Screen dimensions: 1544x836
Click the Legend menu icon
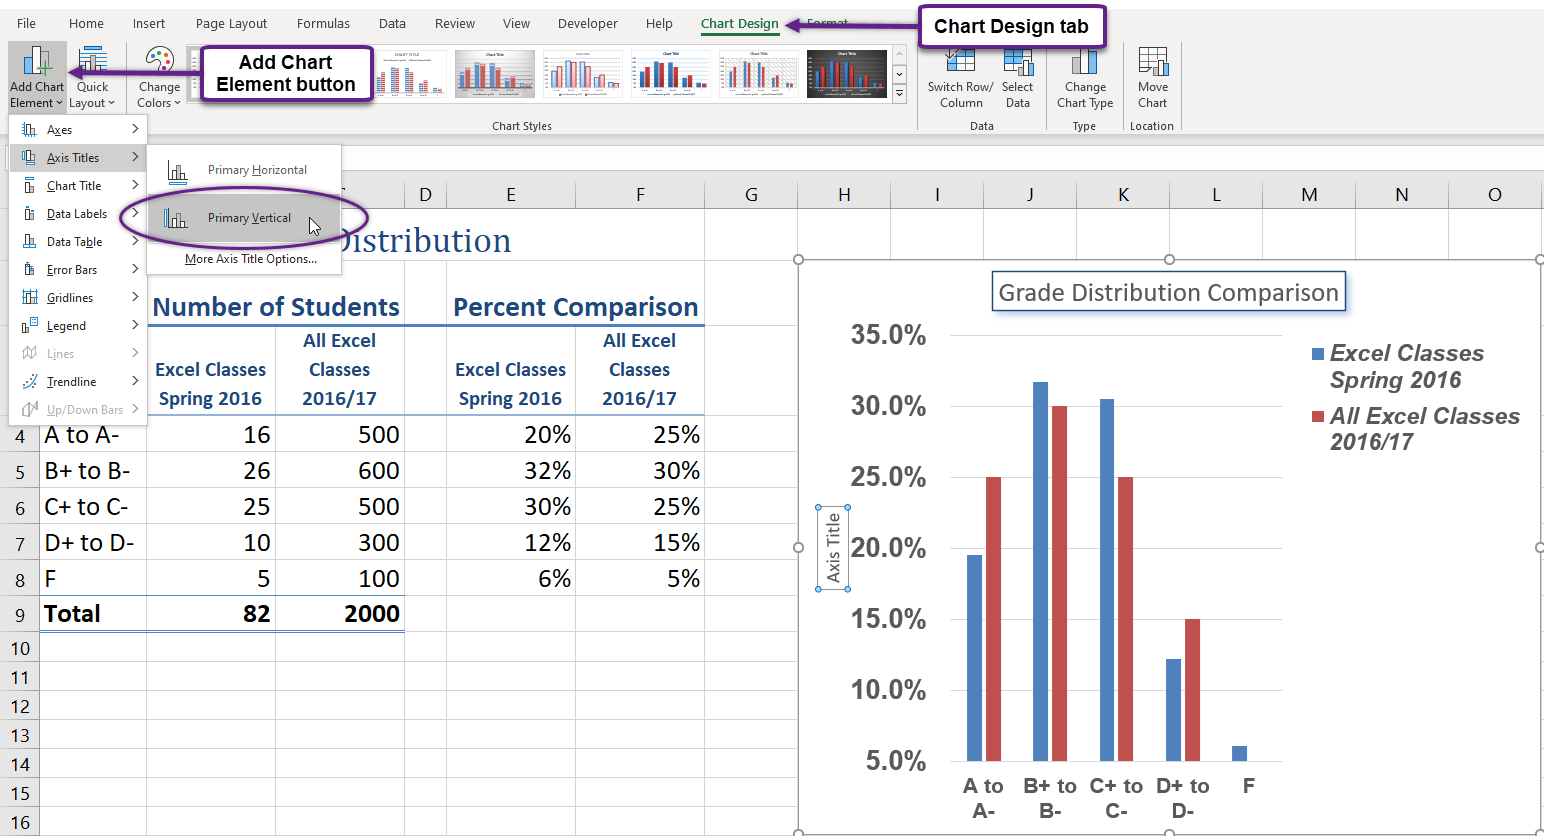[x=29, y=326]
